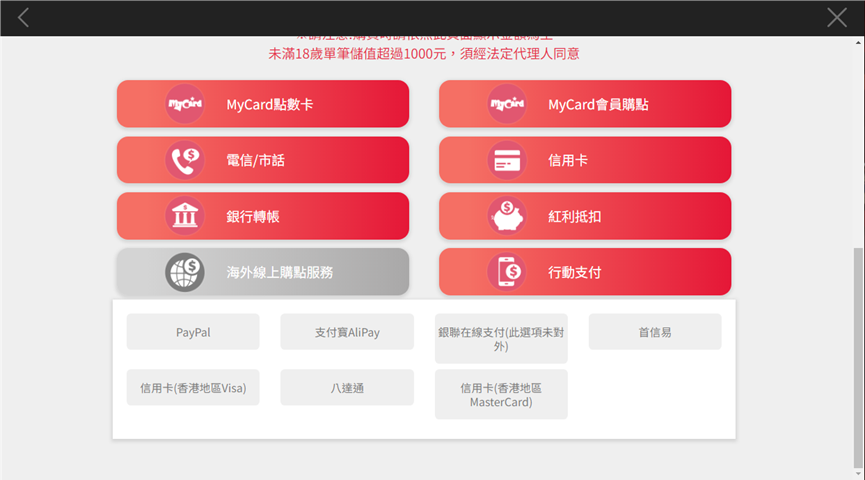Collapse 海外線上購點服務 section
The height and width of the screenshot is (480, 865).
coord(263,272)
